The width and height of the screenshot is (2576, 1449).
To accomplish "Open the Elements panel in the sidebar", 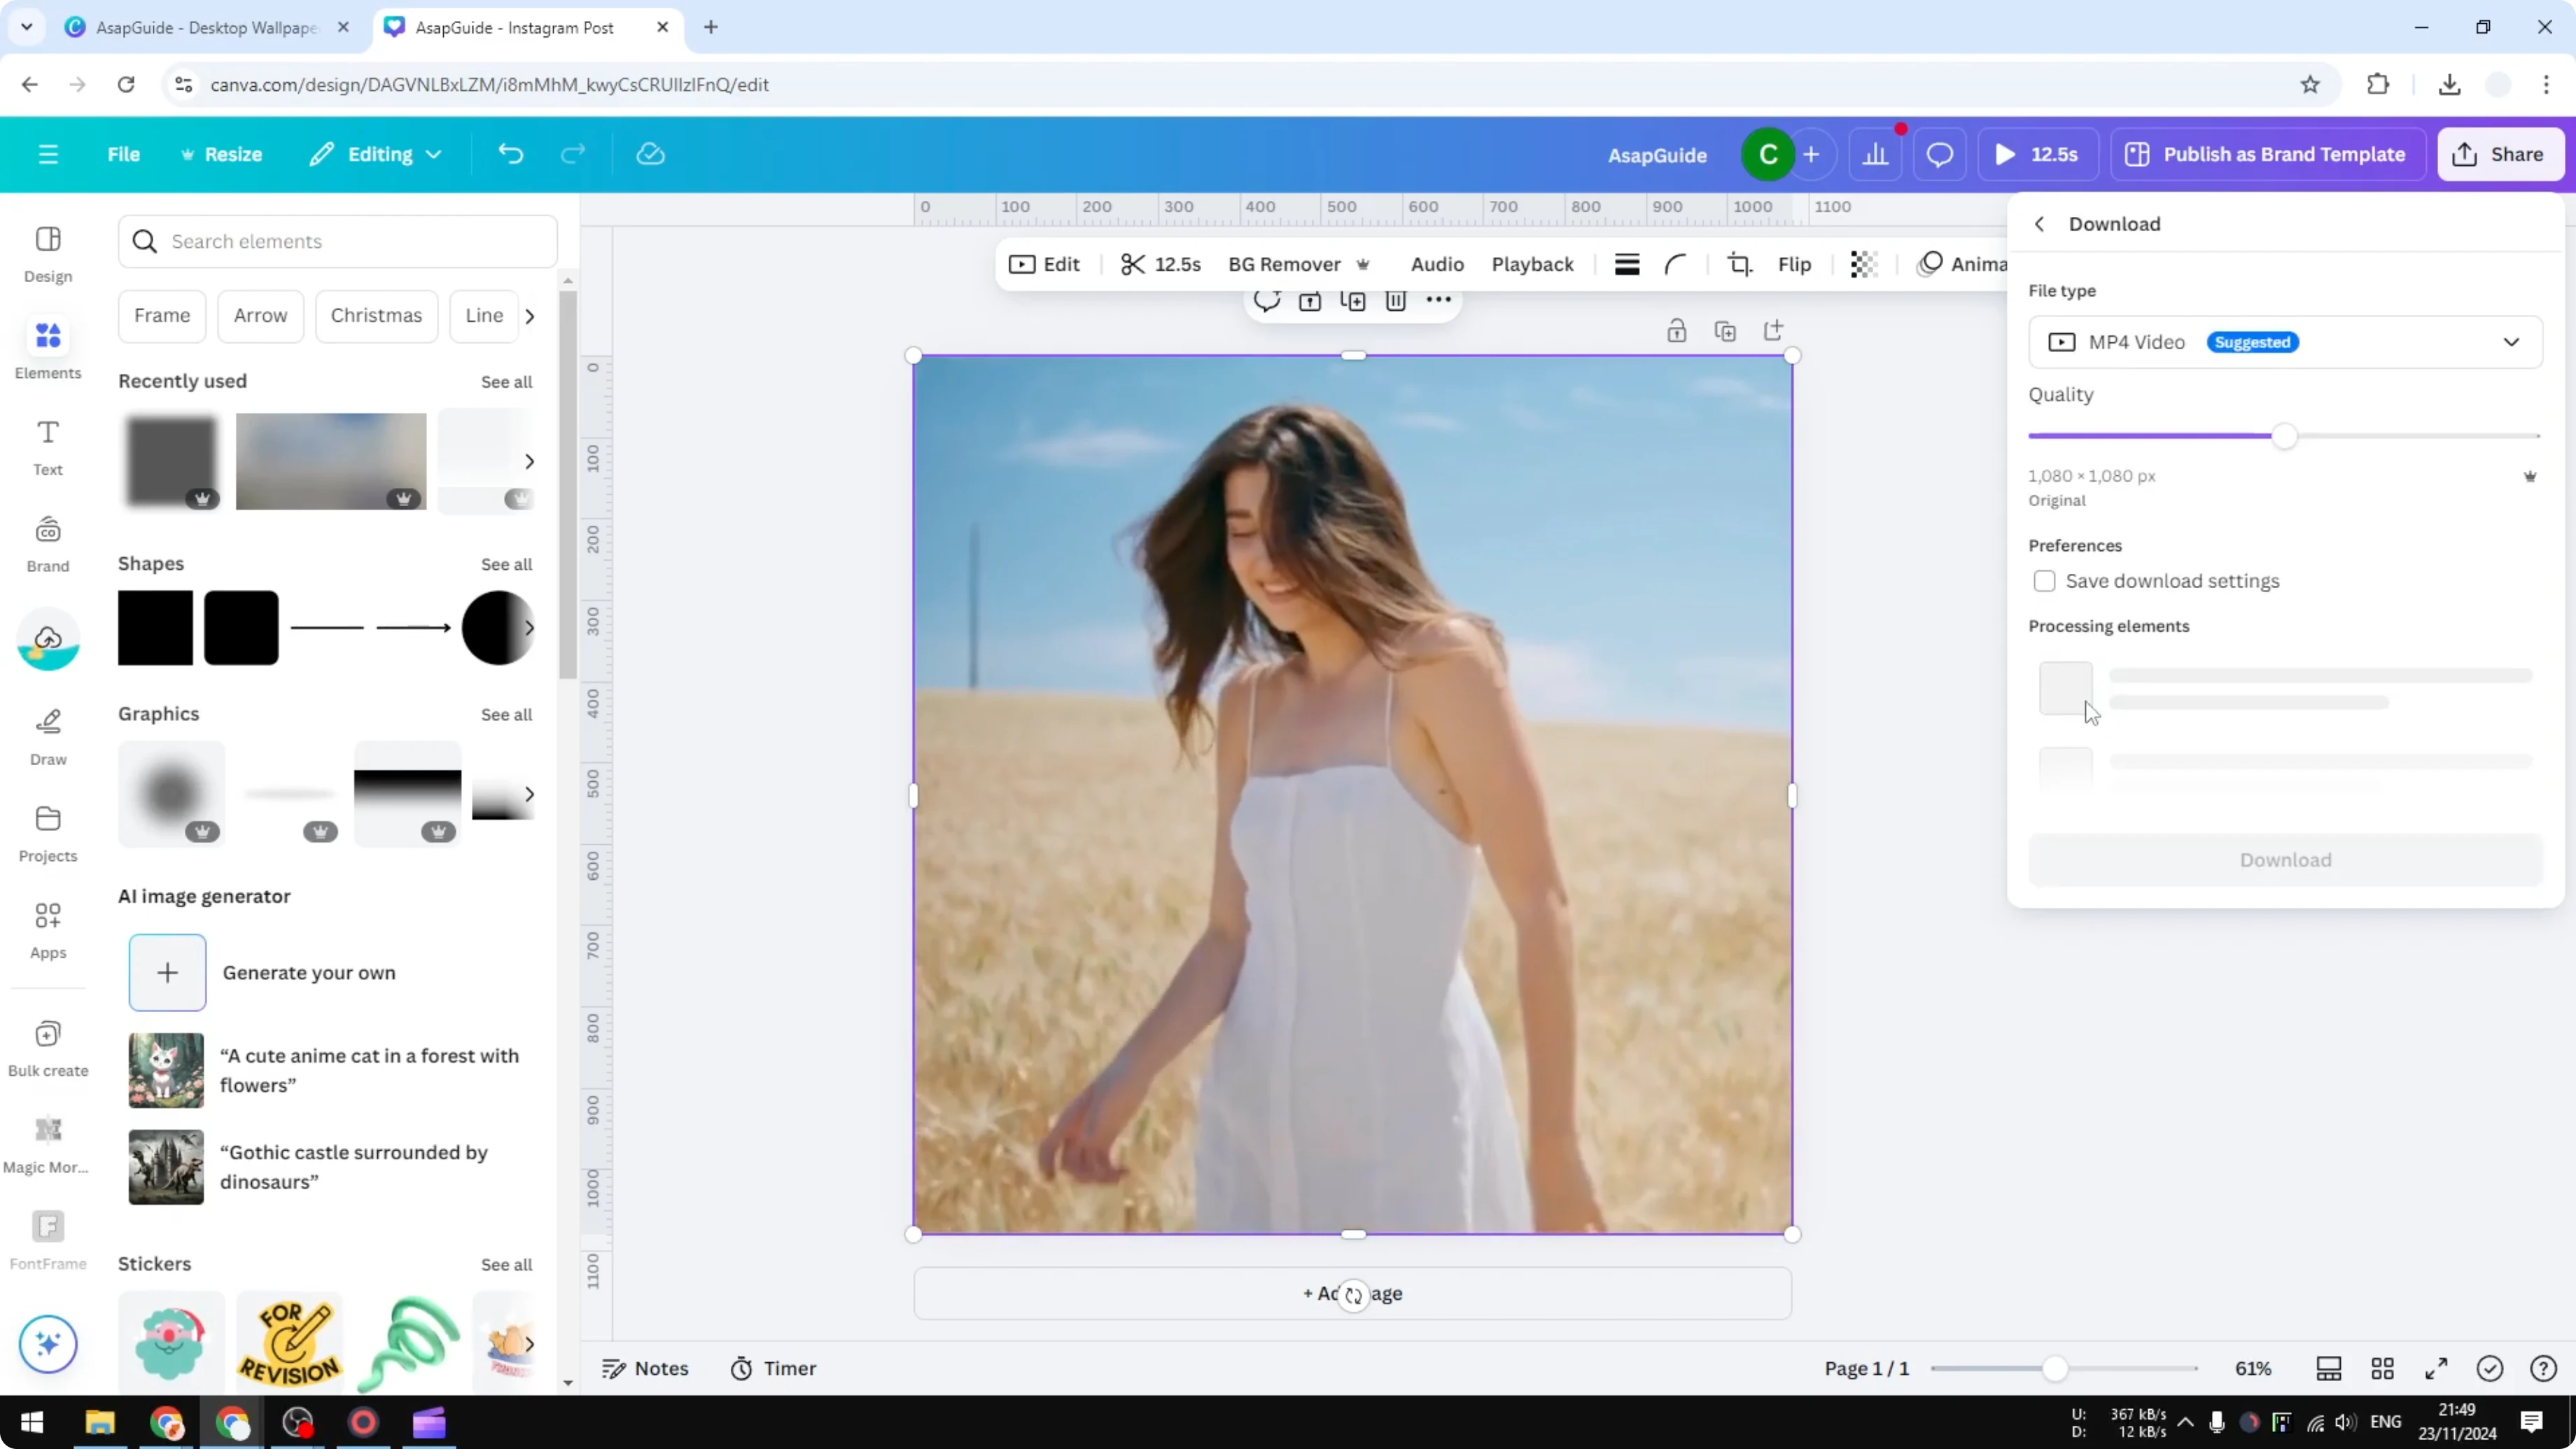I will pyautogui.click(x=47, y=347).
